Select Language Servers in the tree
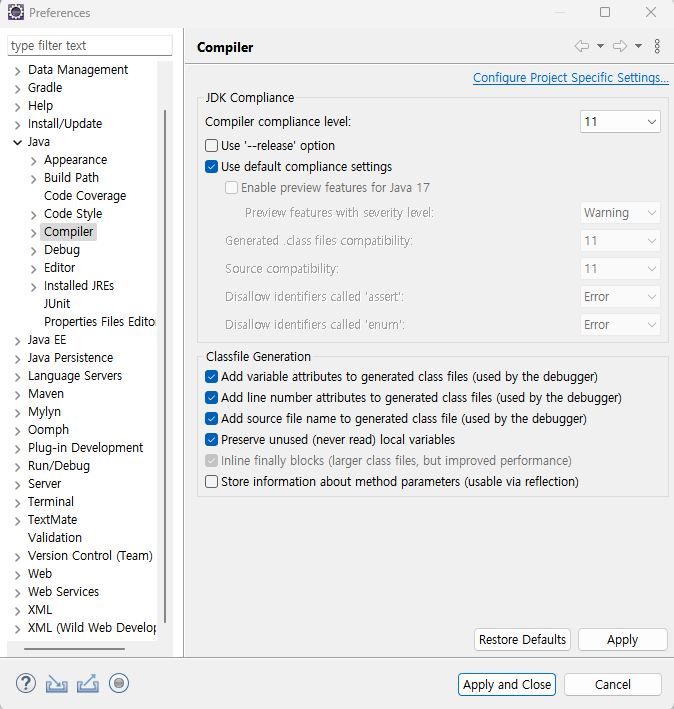The image size is (674, 709). 75,376
